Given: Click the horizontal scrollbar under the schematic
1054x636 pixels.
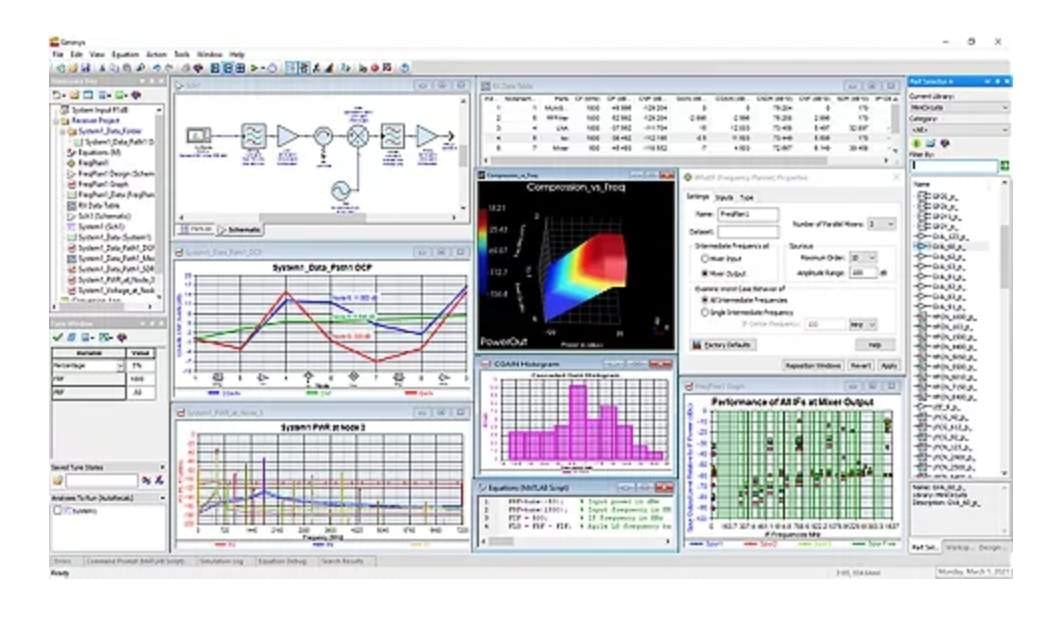Looking at the screenshot, I should (319, 218).
